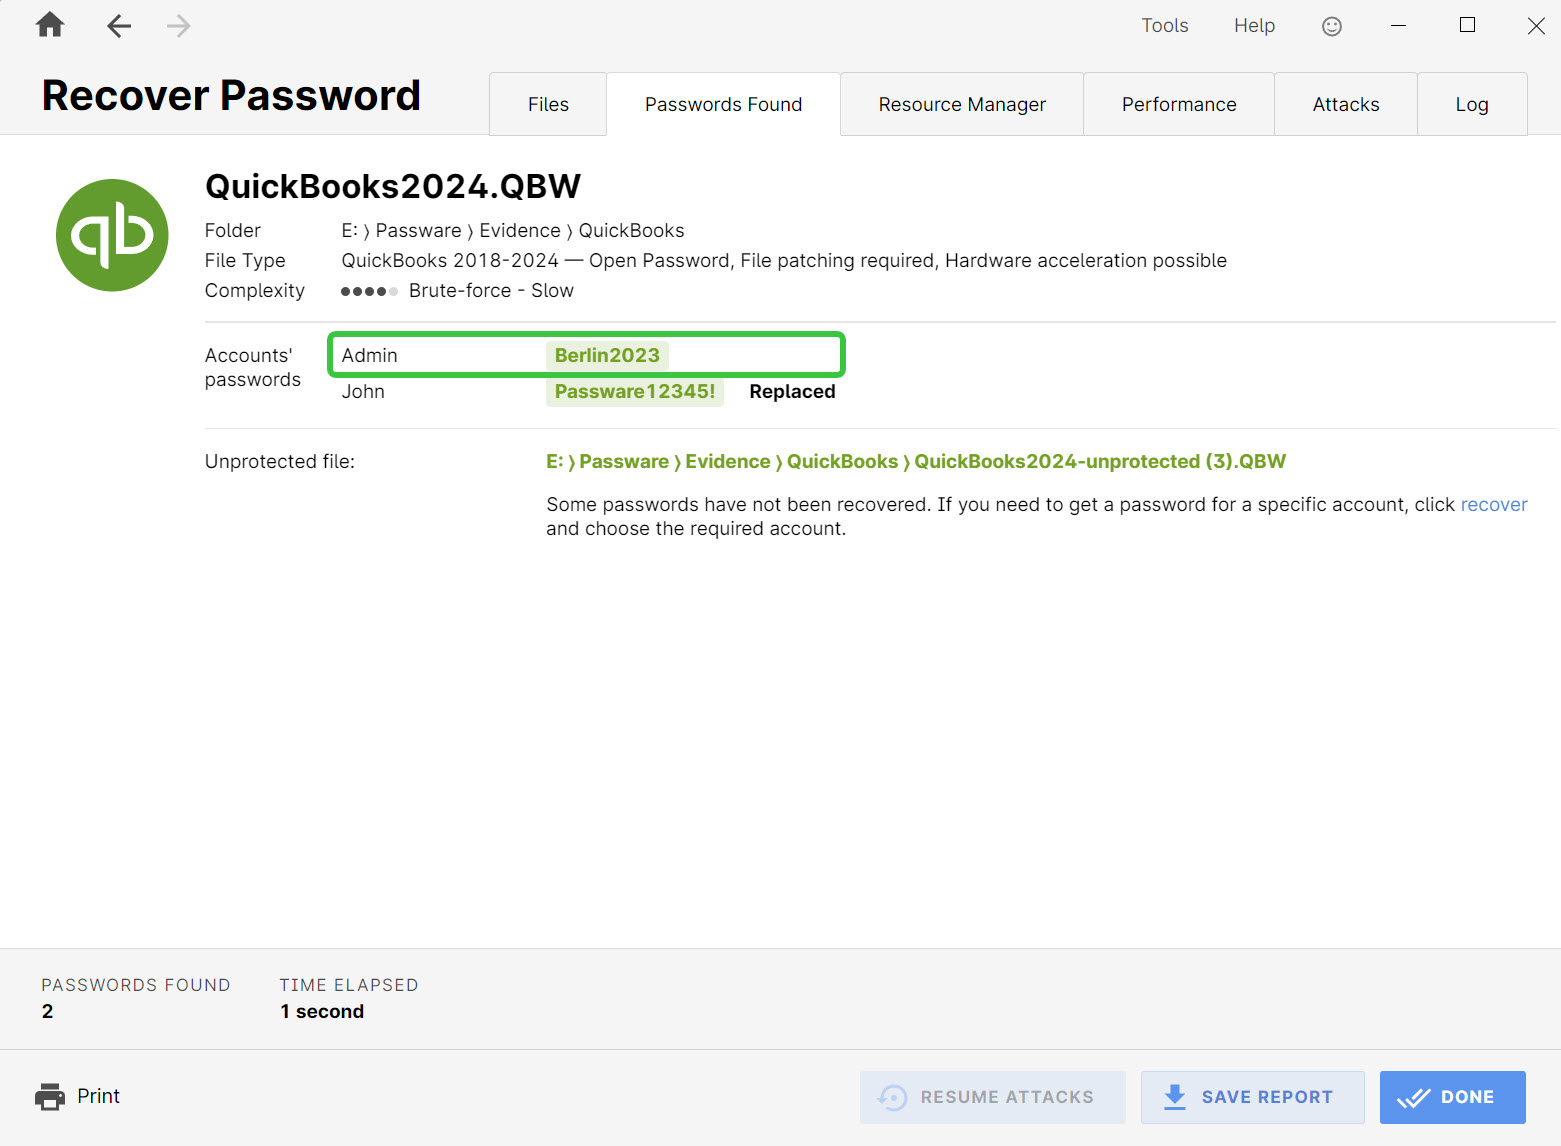The width and height of the screenshot is (1561, 1146).
Task: Click the circular arrow icon on Resume Attacks
Action: point(891,1097)
